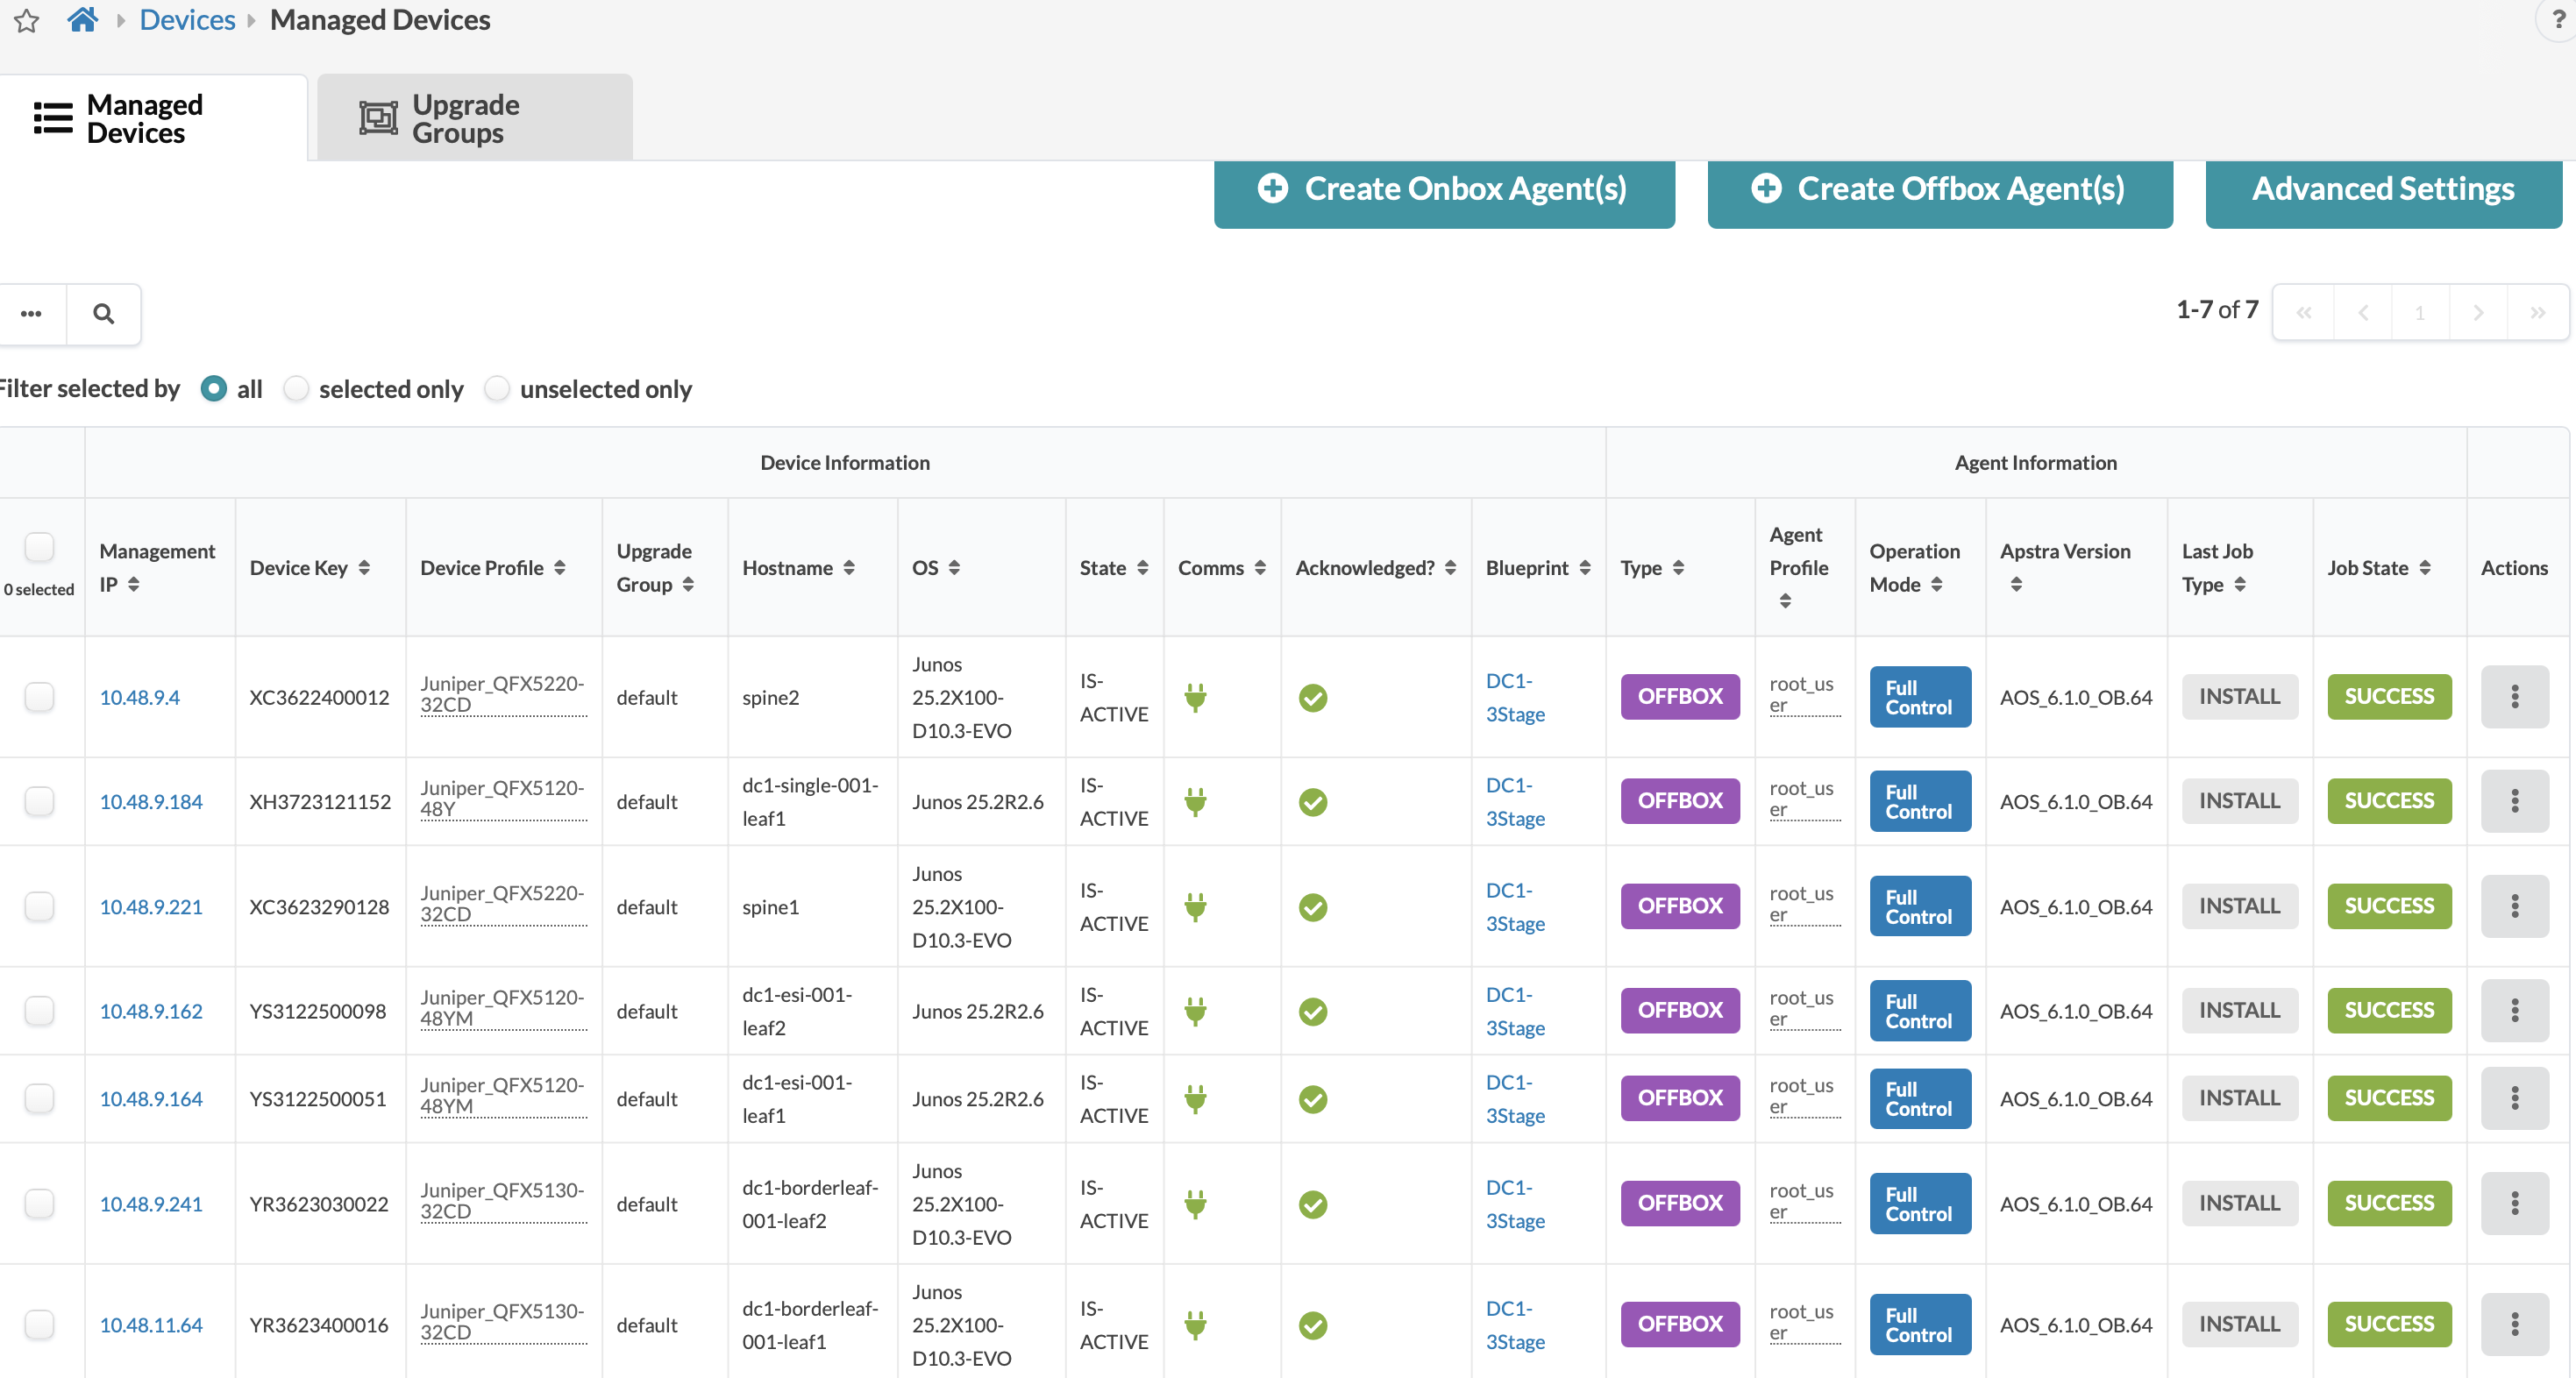Click the favorite star icon

click(x=27, y=20)
